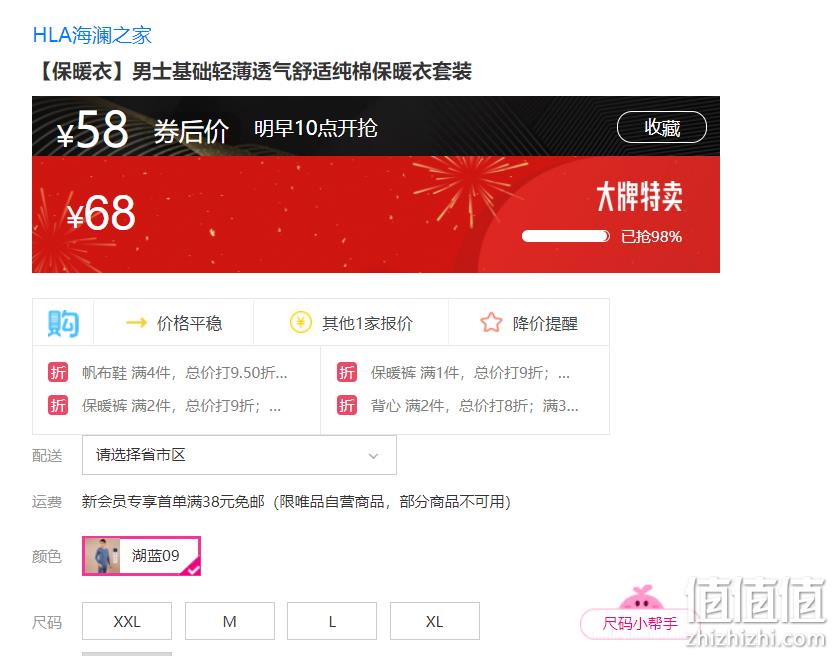Open the 其他1家报价 tab
Image resolution: width=835 pixels, height=656 pixels.
351,323
